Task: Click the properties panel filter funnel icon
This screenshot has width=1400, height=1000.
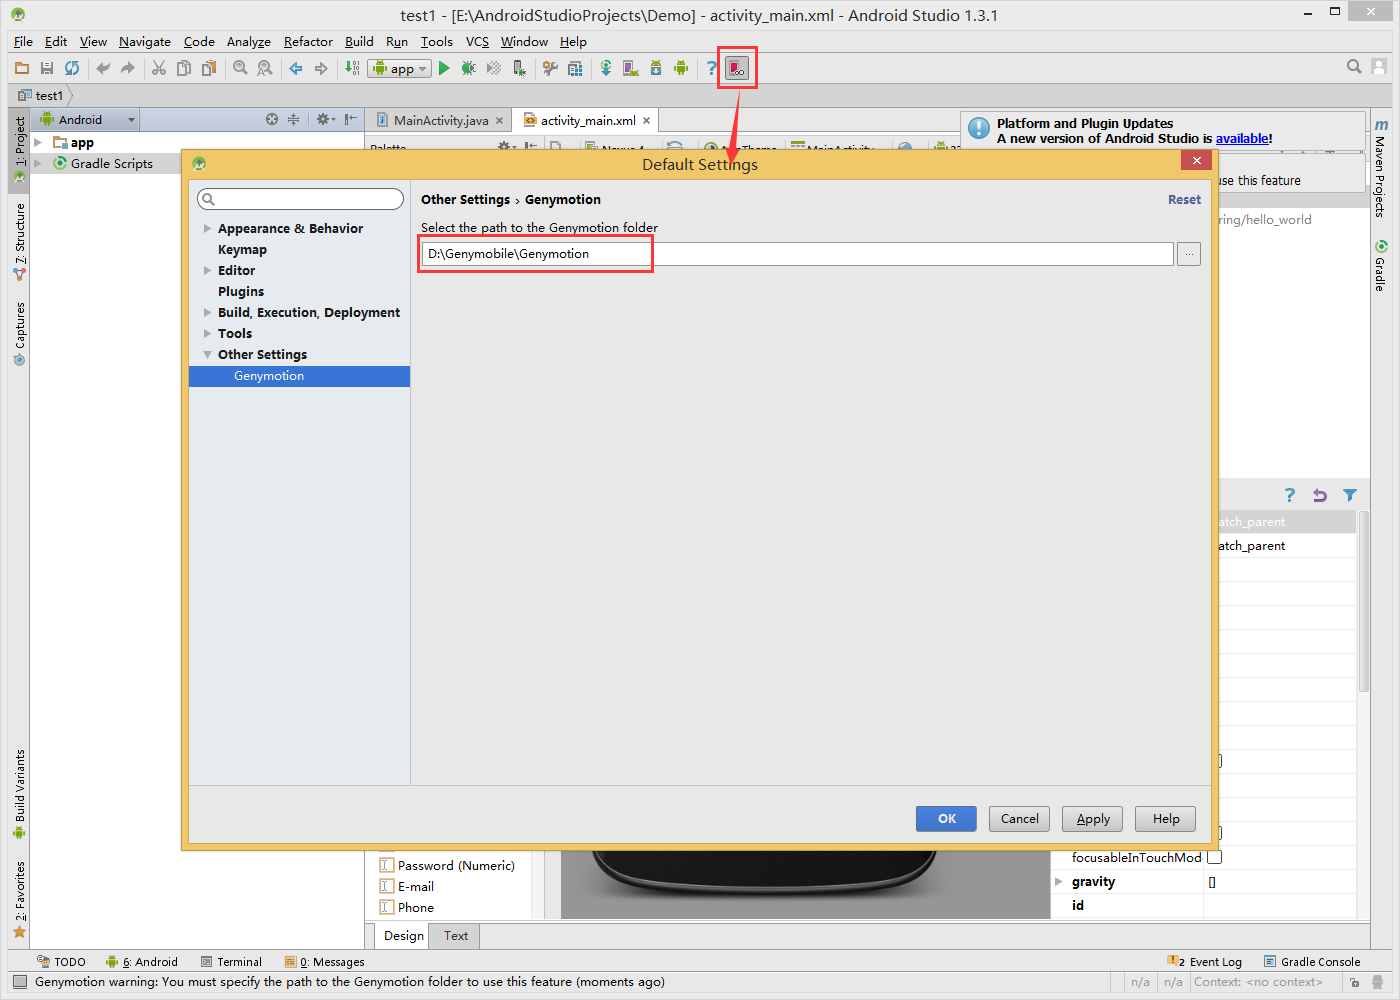Action: 1350,495
